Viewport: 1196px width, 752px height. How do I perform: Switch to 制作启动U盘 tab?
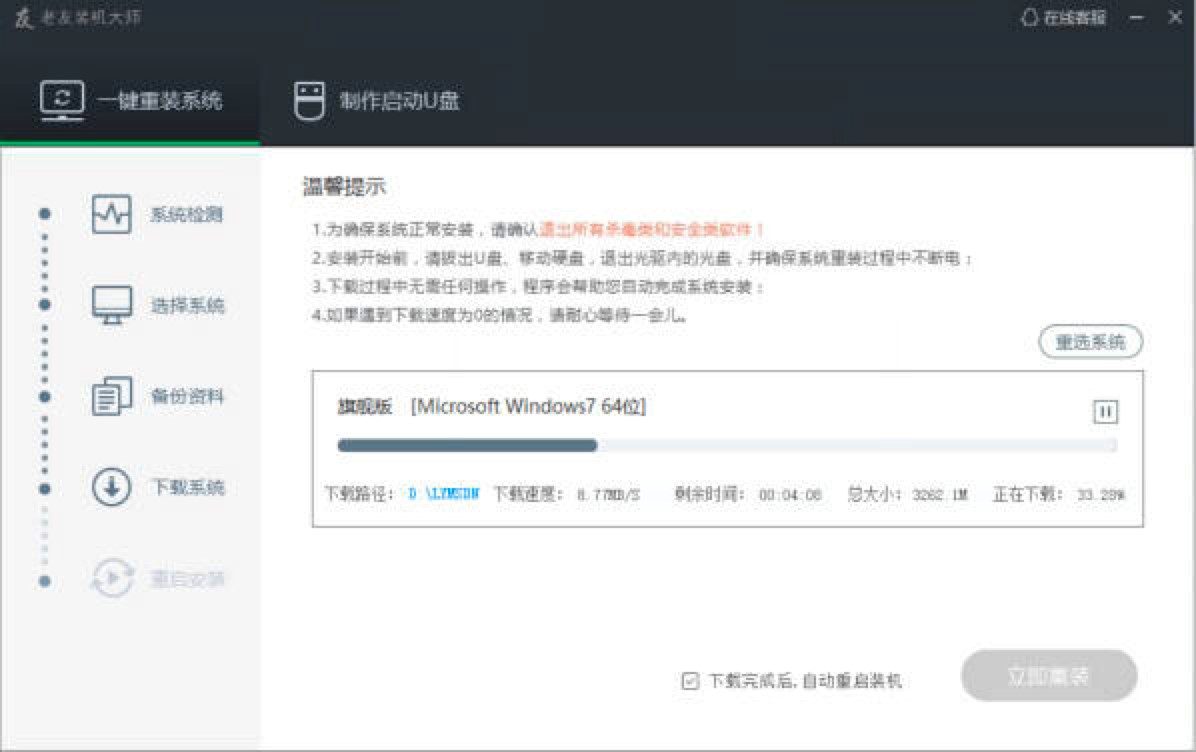point(377,101)
